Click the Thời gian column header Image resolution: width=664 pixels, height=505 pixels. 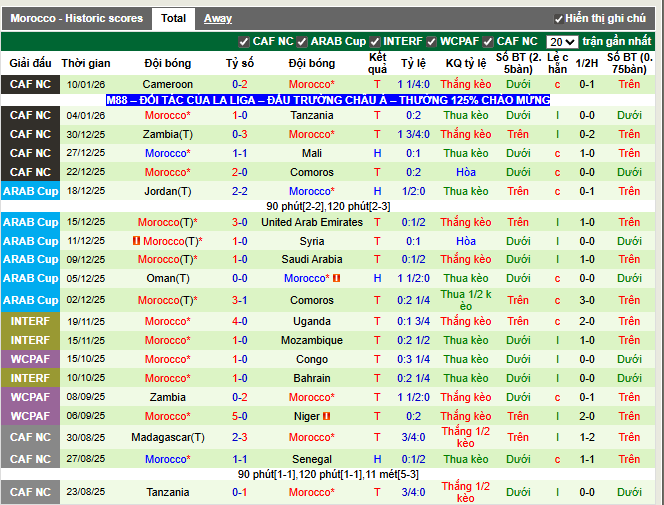tap(86, 63)
